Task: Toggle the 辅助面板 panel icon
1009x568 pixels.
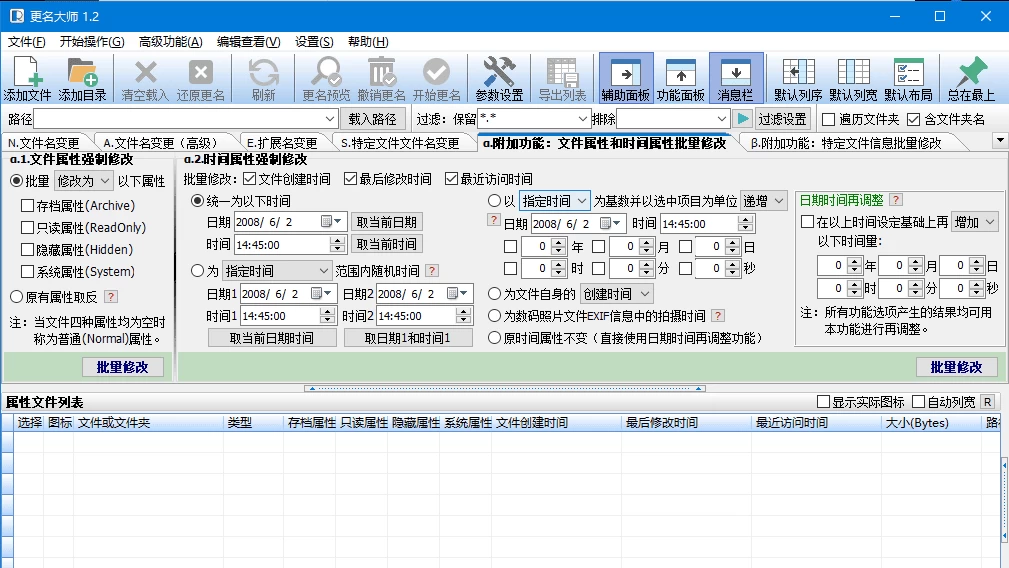Action: [x=626, y=72]
